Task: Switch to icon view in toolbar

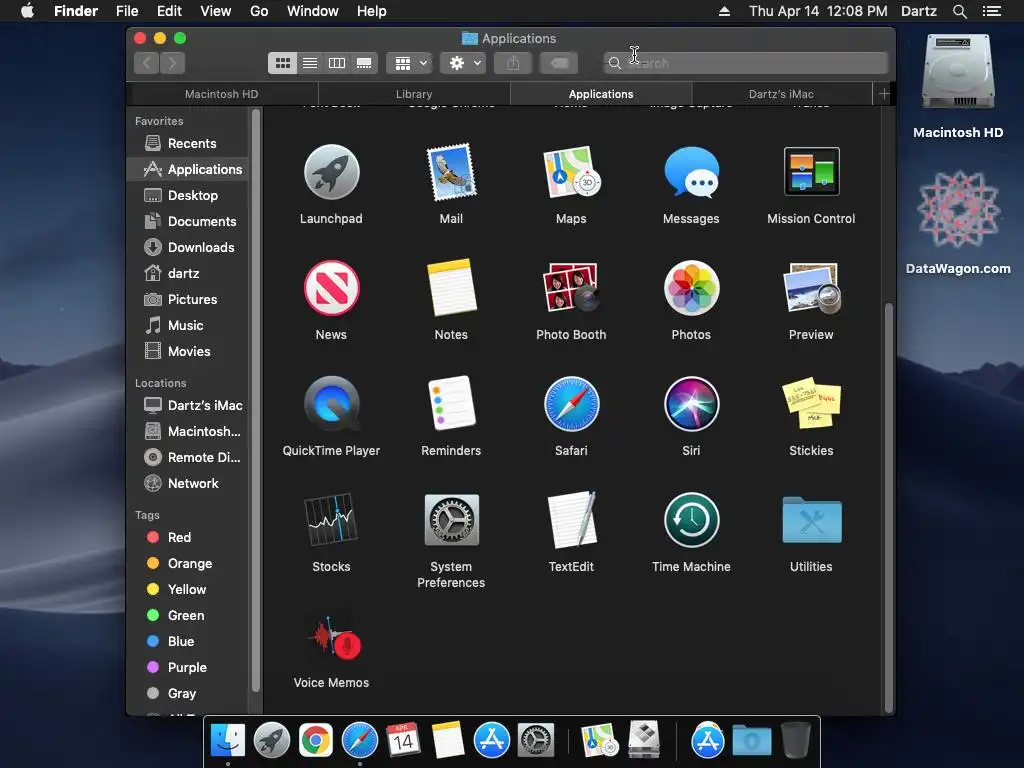Action: (282, 63)
